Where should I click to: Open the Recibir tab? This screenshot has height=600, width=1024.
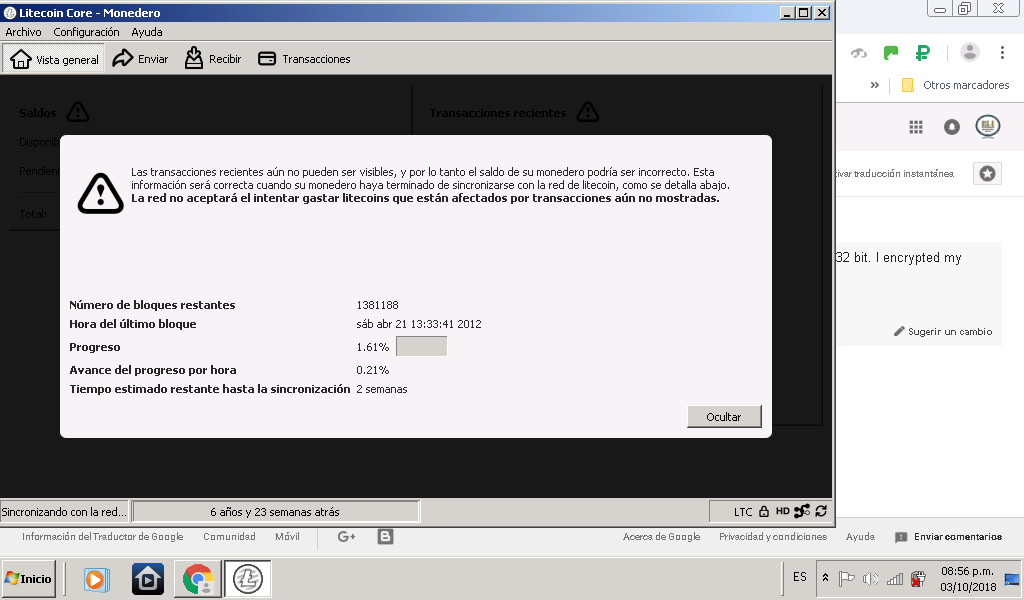click(213, 59)
